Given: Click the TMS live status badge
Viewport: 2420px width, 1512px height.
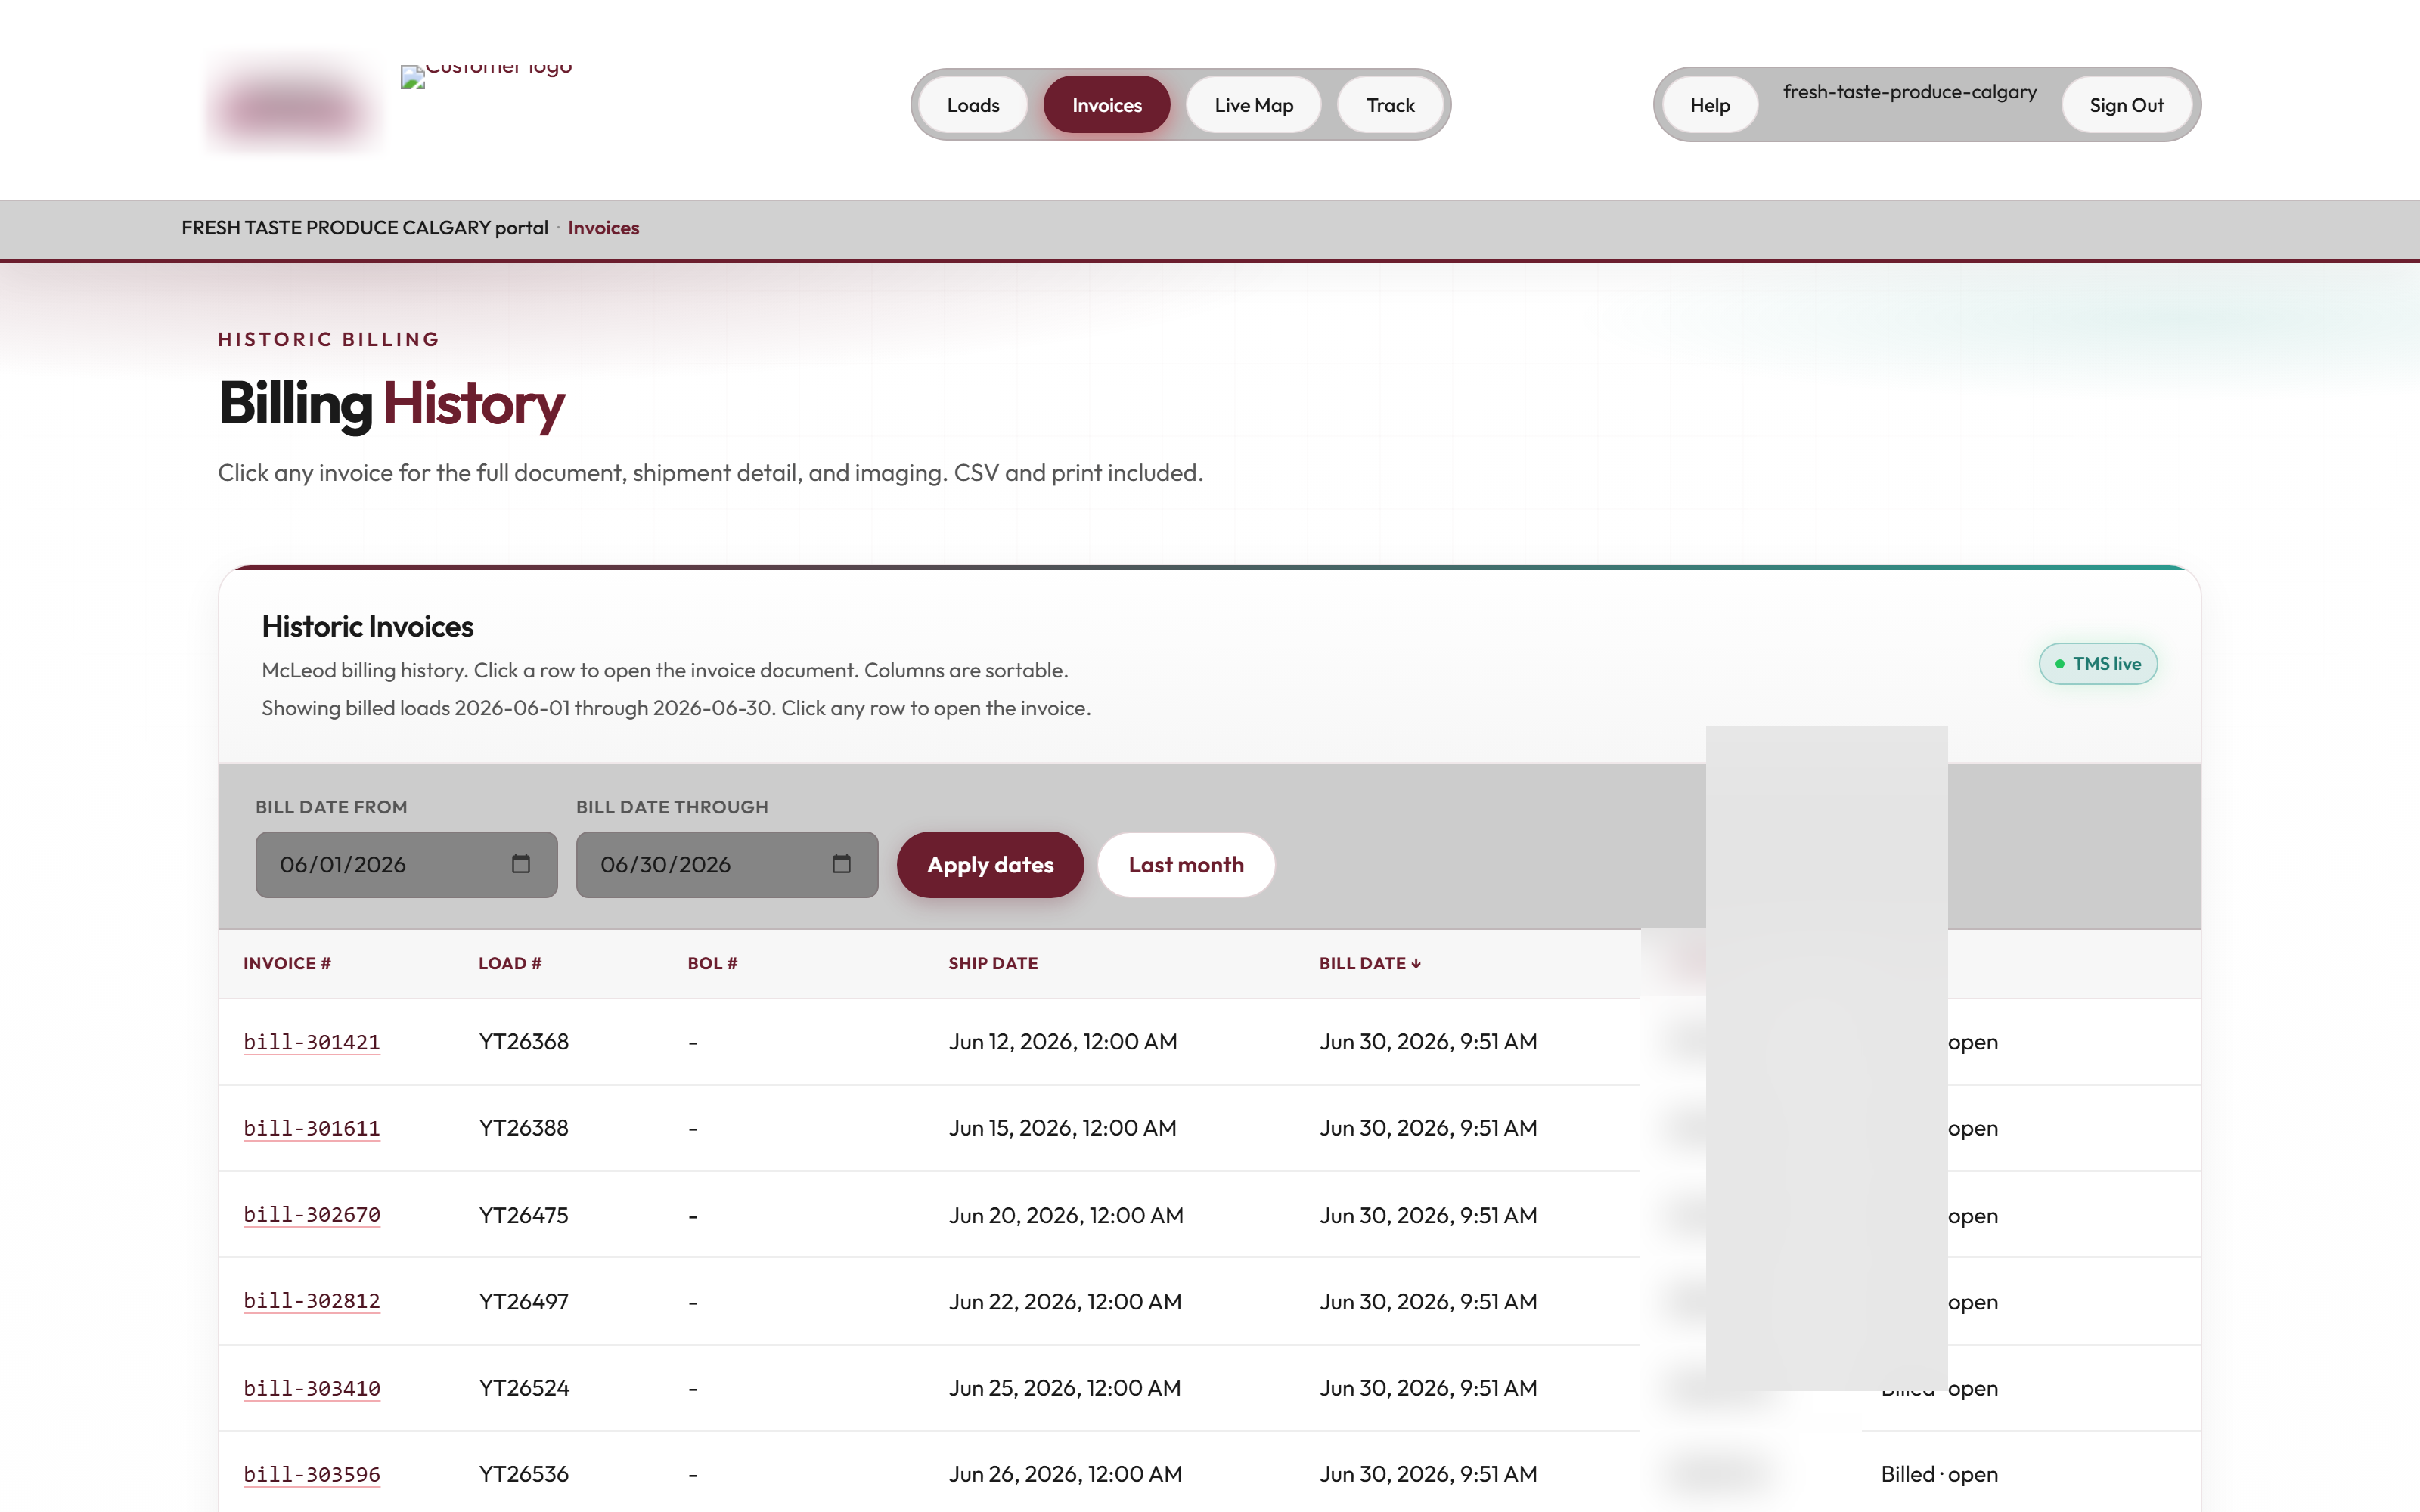Looking at the screenshot, I should [x=2097, y=664].
